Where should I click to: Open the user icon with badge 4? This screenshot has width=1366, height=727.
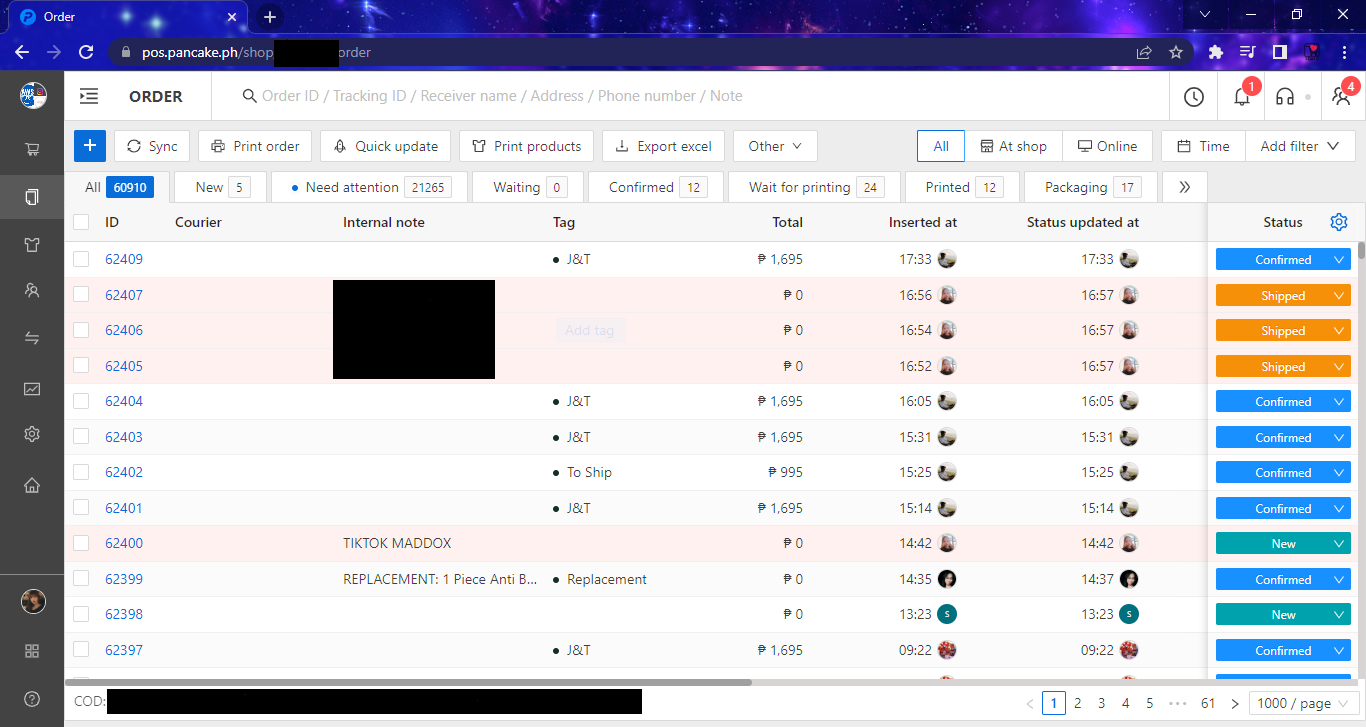(1341, 96)
